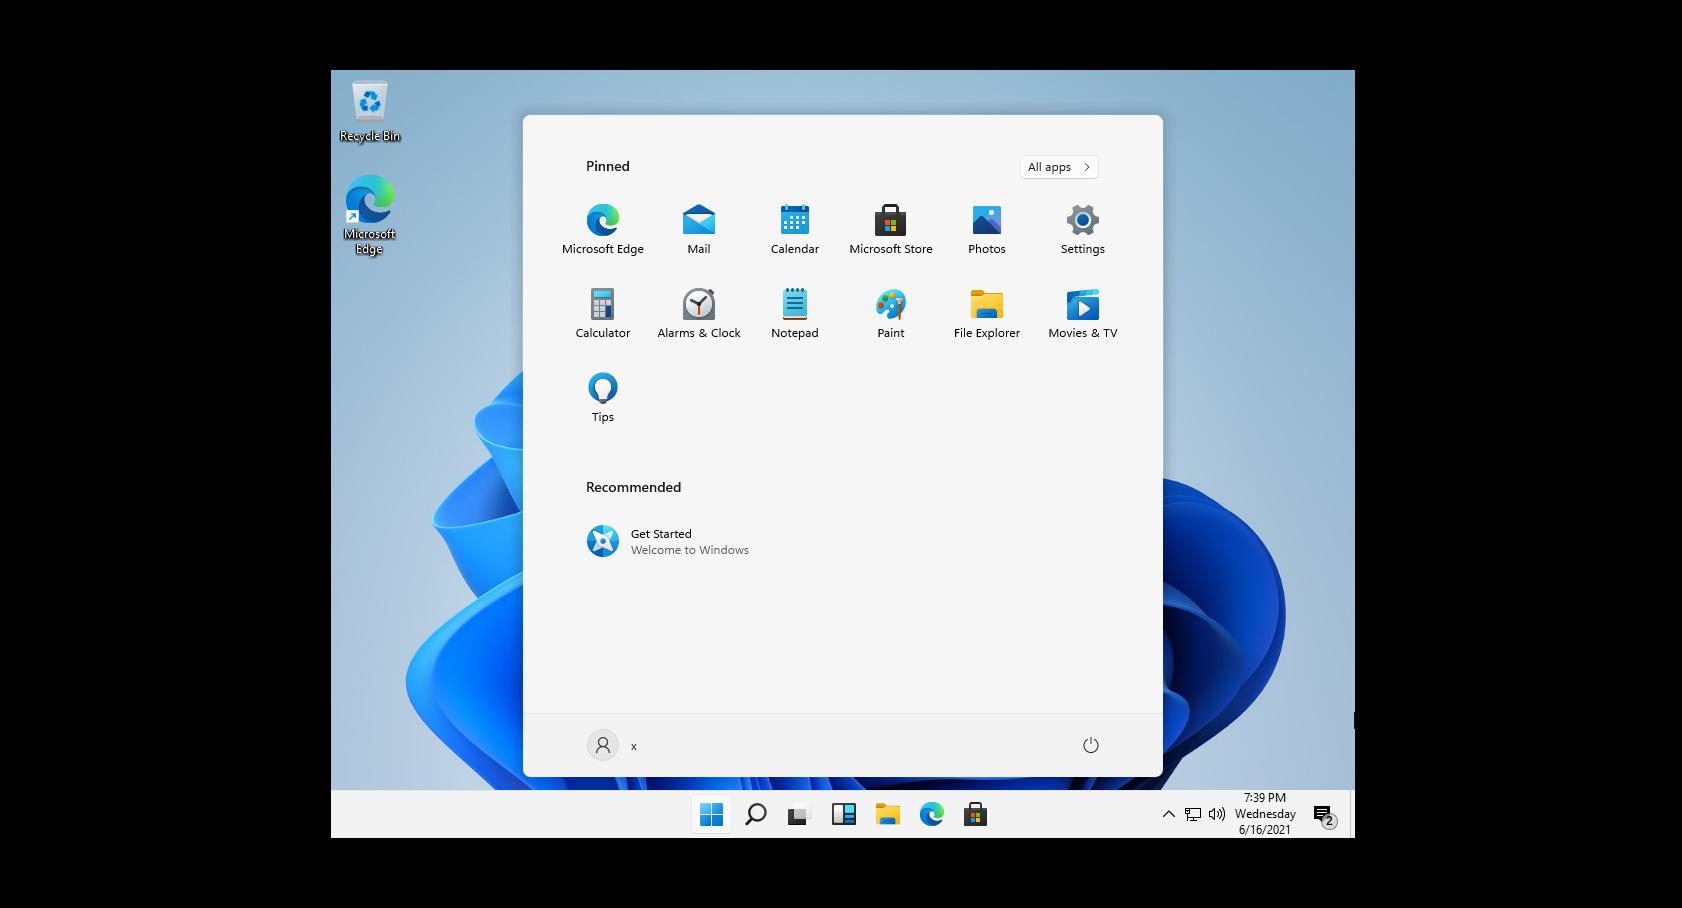Image resolution: width=1682 pixels, height=908 pixels.
Task: Launch the Mail app
Action: 698,228
